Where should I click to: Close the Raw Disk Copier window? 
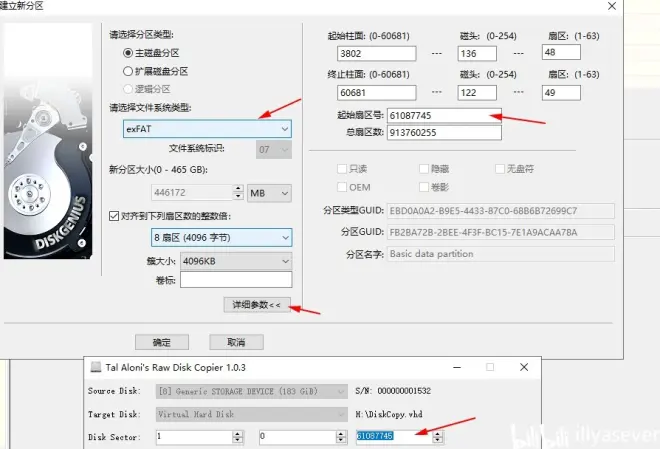click(524, 367)
